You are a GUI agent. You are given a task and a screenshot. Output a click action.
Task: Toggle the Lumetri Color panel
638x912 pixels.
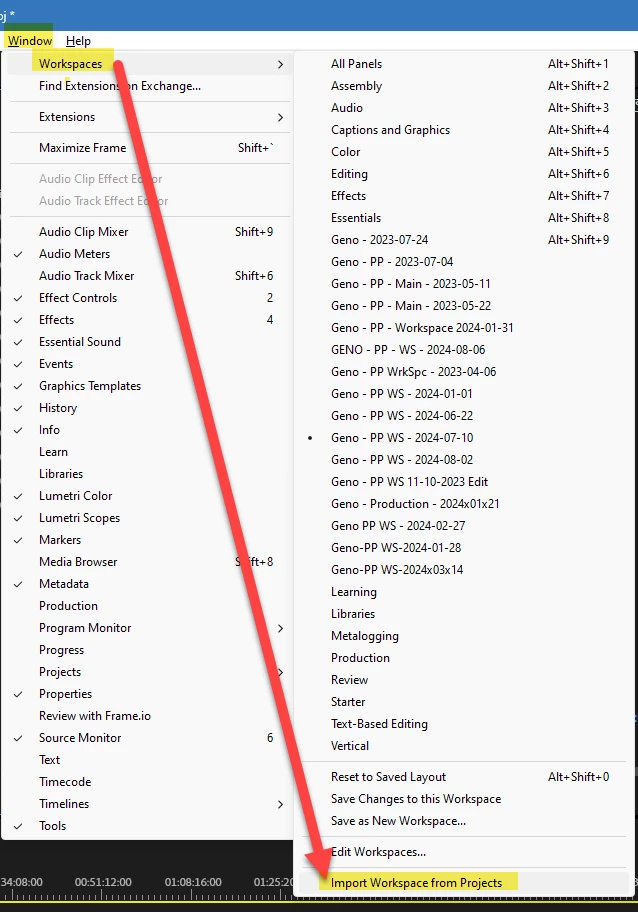pos(149,496)
